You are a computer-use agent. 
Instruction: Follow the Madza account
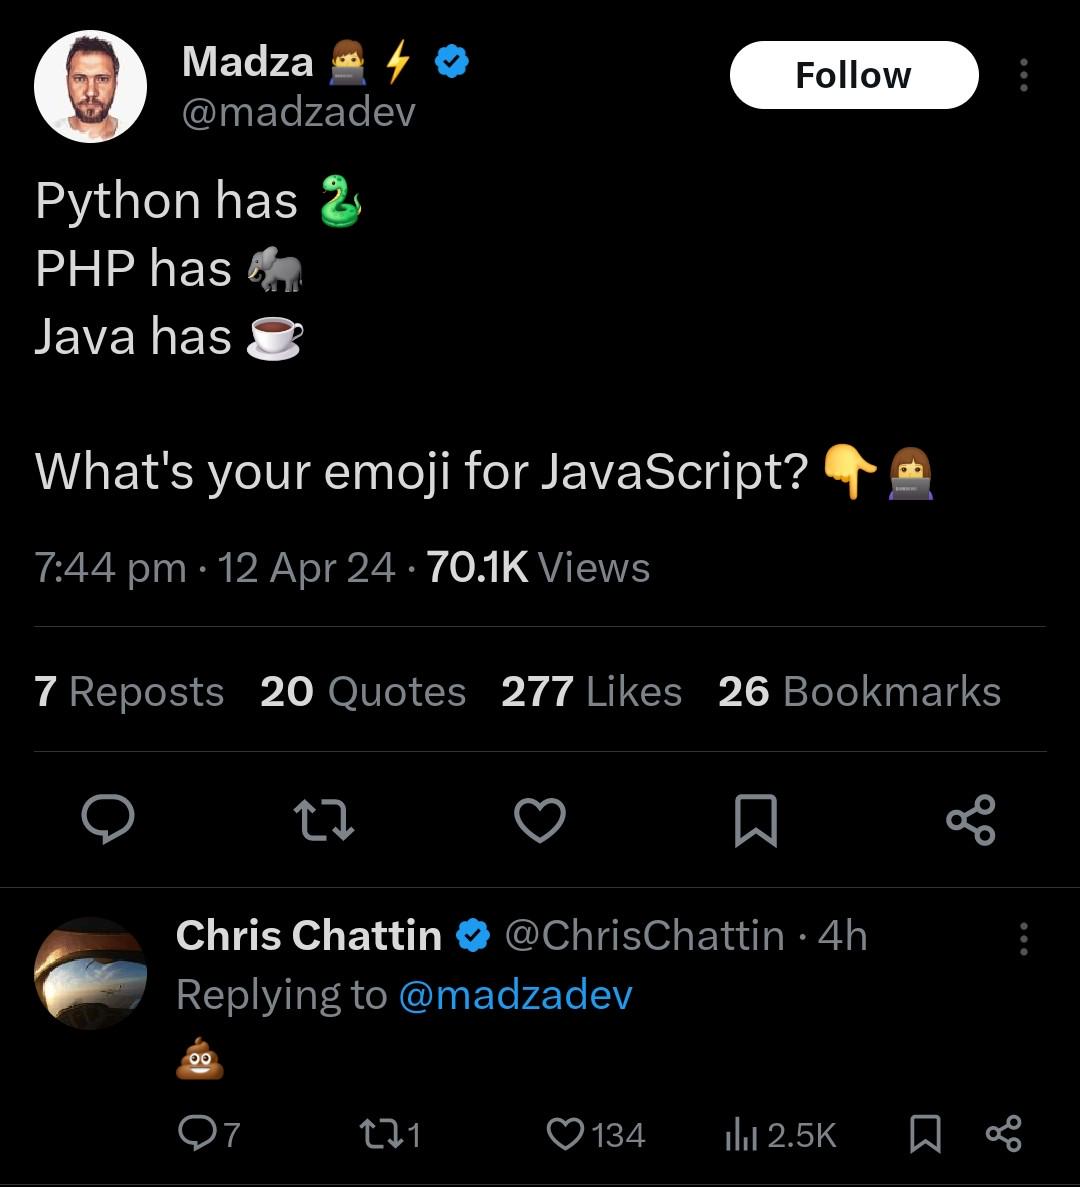[853, 75]
